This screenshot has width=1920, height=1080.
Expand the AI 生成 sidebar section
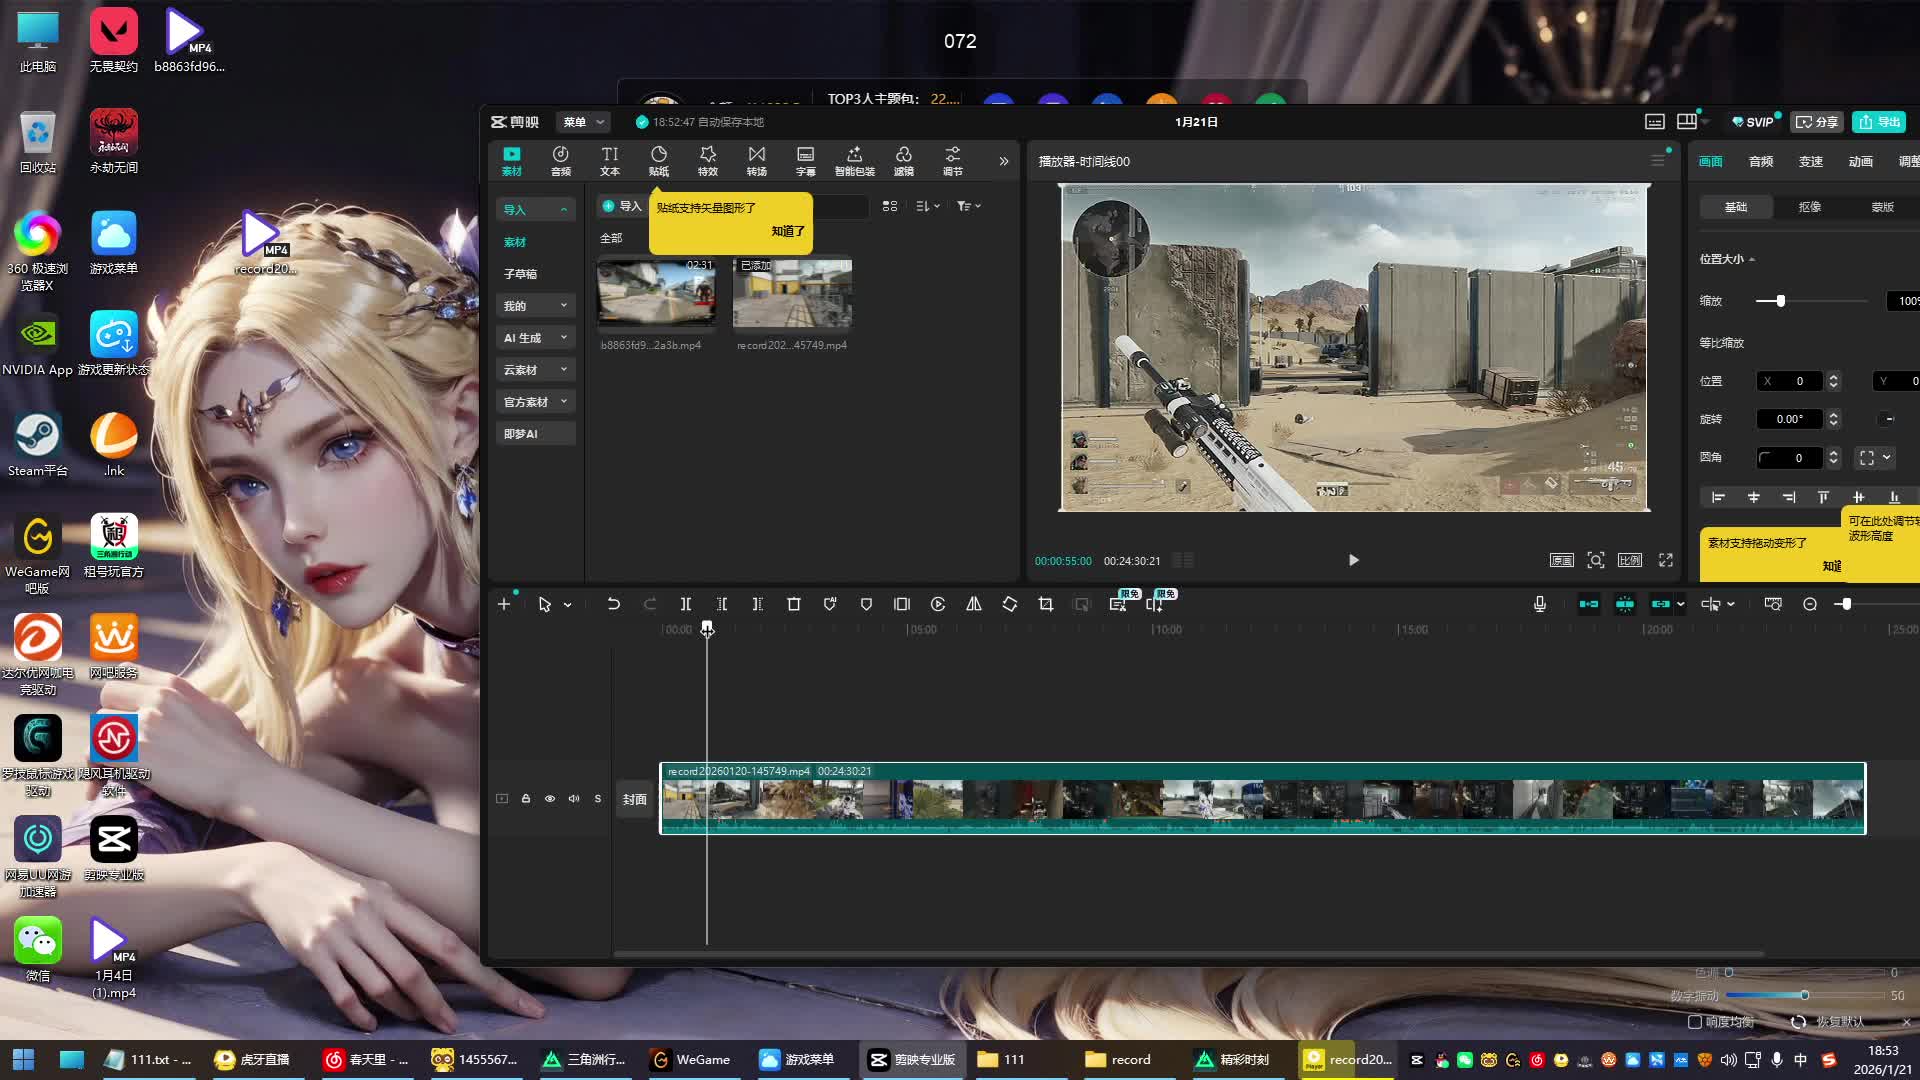click(536, 338)
